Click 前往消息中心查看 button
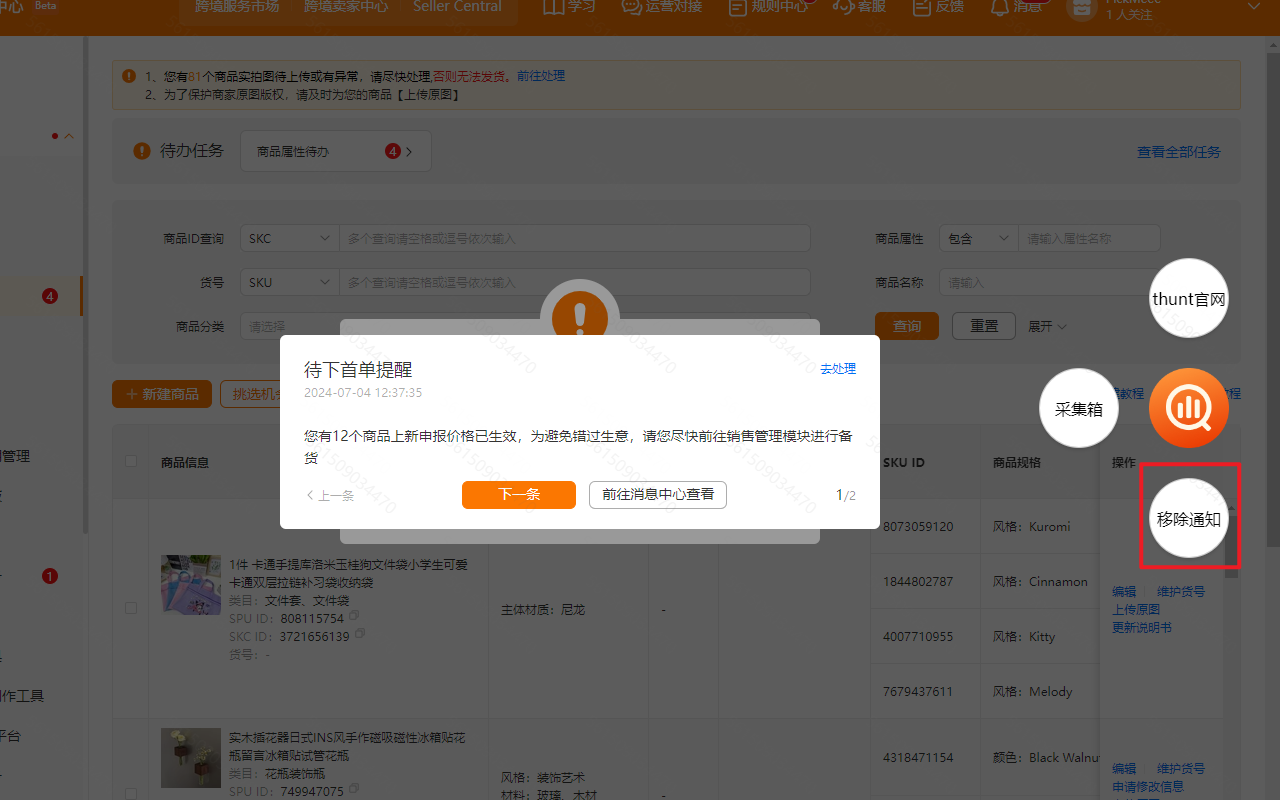Viewport: 1280px width, 800px height. pyautogui.click(x=658, y=495)
